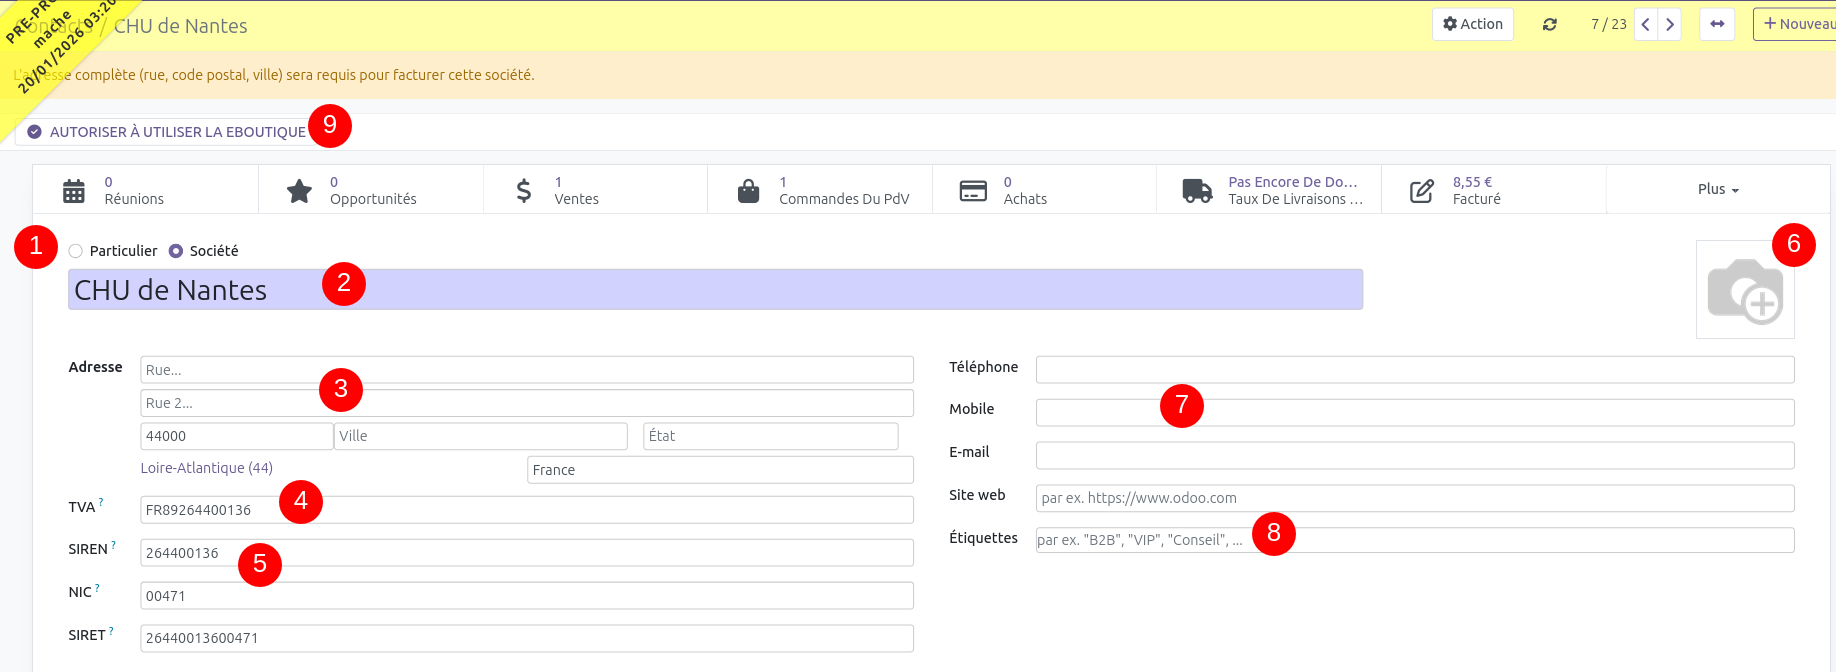Click the Réunions calendar icon

click(74, 190)
